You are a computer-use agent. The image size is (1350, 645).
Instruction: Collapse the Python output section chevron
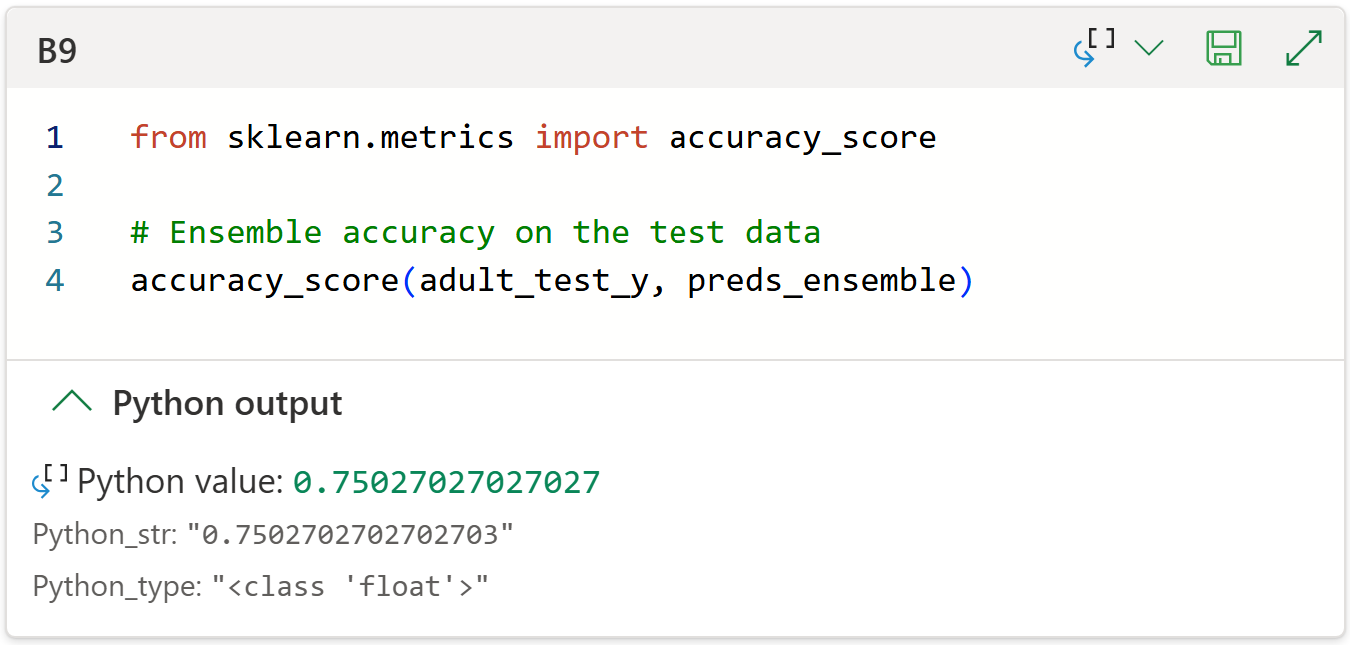pos(72,403)
